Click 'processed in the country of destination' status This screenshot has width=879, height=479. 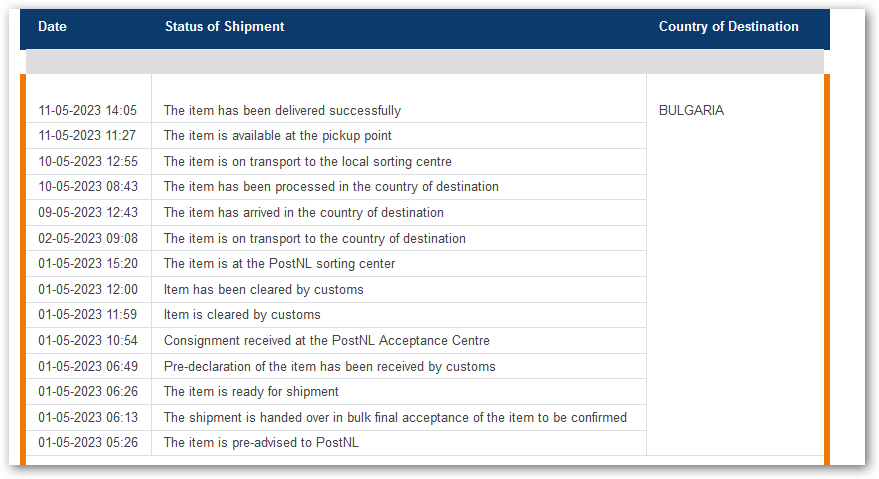tap(331, 187)
